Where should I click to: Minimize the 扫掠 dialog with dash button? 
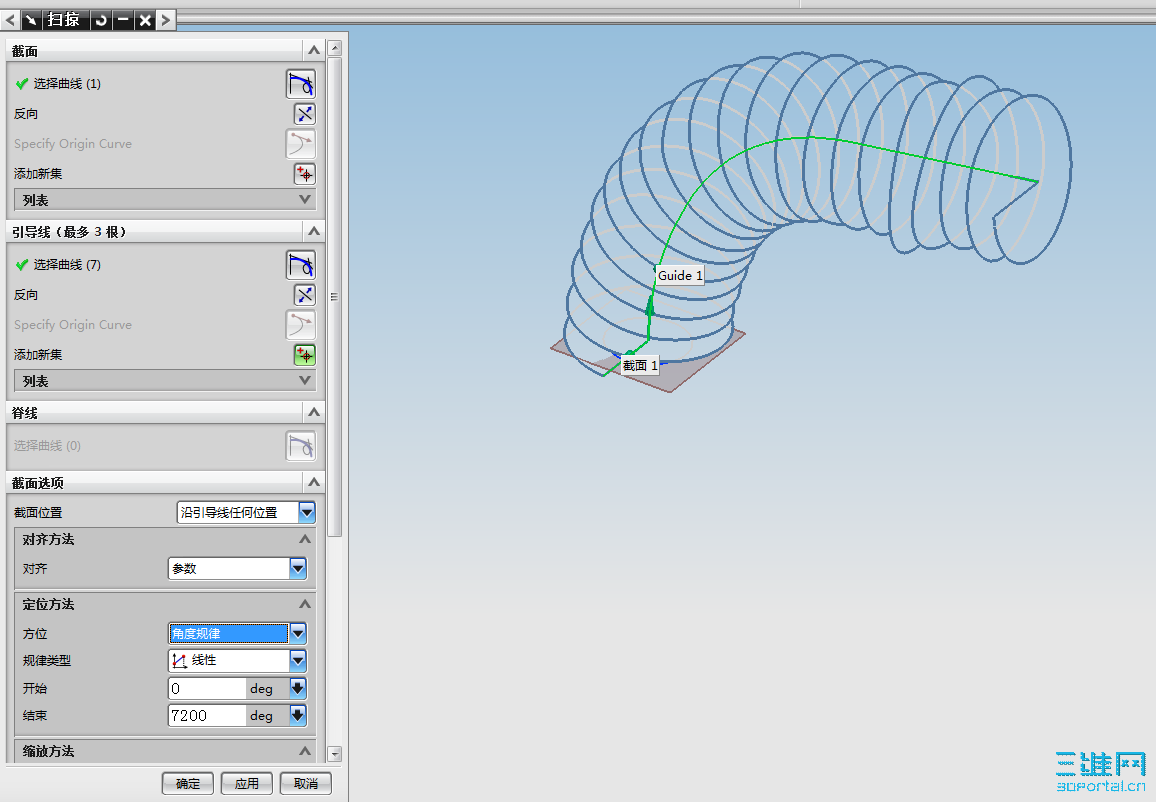point(123,20)
